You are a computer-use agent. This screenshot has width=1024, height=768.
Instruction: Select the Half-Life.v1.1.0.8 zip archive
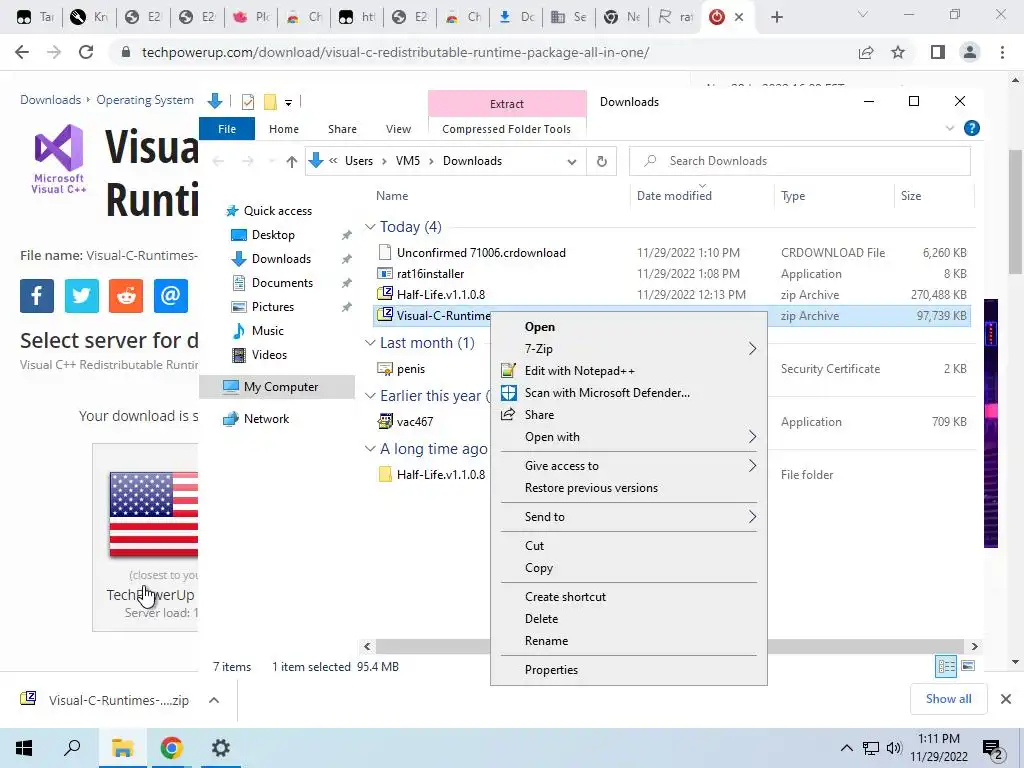673,295
